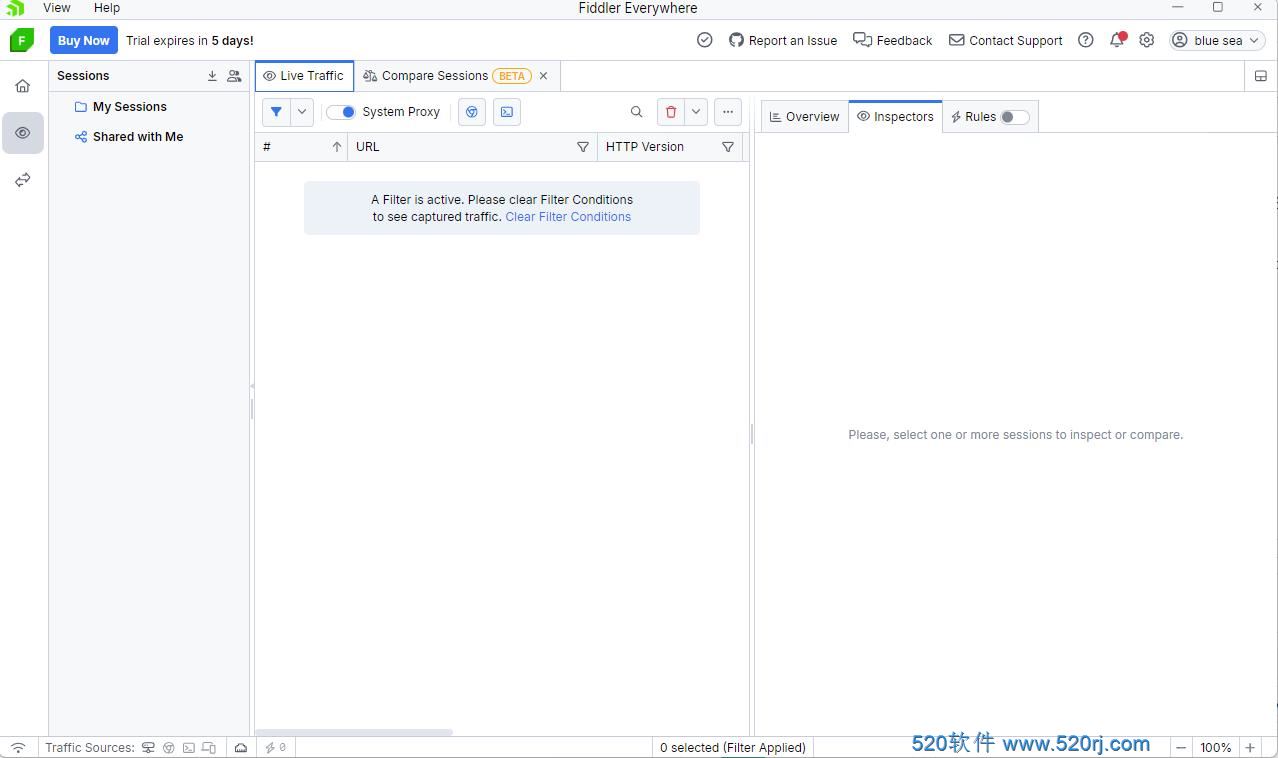Open the Home view in the sidebar
The image size is (1278, 758).
coord(23,86)
